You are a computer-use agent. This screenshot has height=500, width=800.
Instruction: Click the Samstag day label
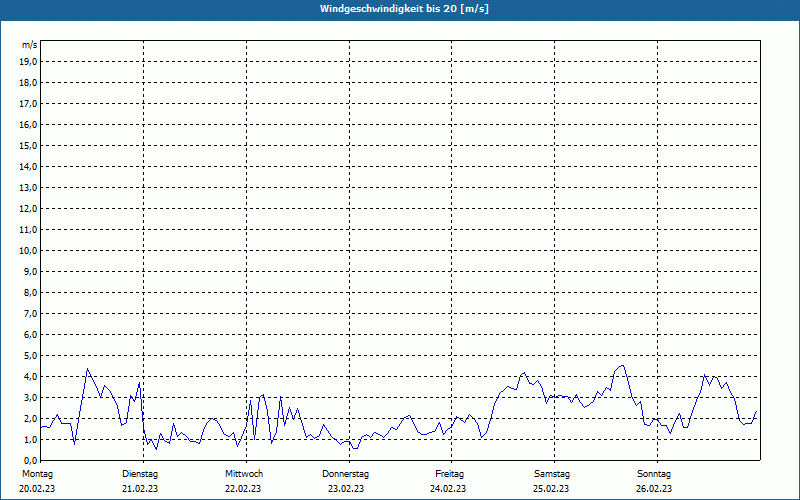[x=552, y=474]
